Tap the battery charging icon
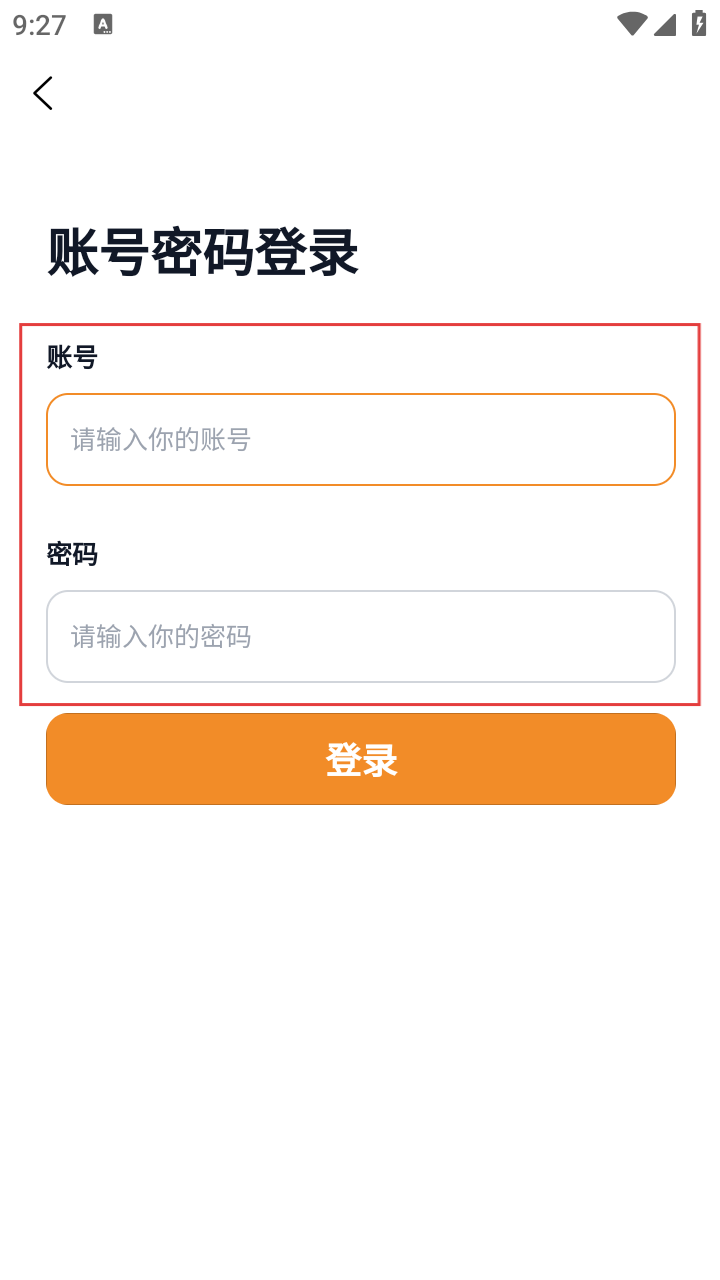Image resolution: width=720 pixels, height=1280 pixels. (699, 24)
